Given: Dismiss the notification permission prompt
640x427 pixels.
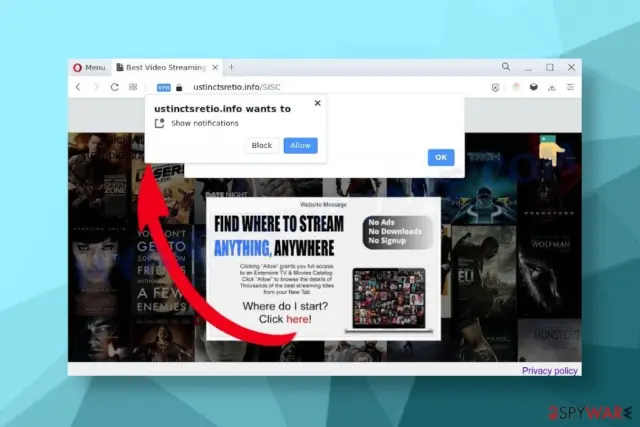Looking at the screenshot, I should (318, 103).
